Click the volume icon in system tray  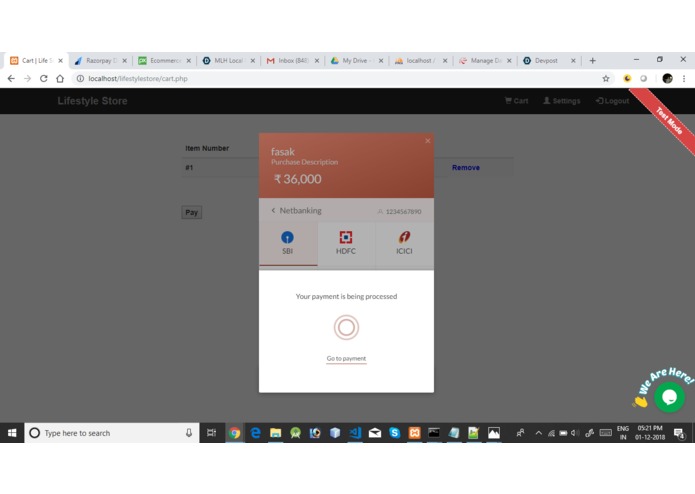pos(575,433)
